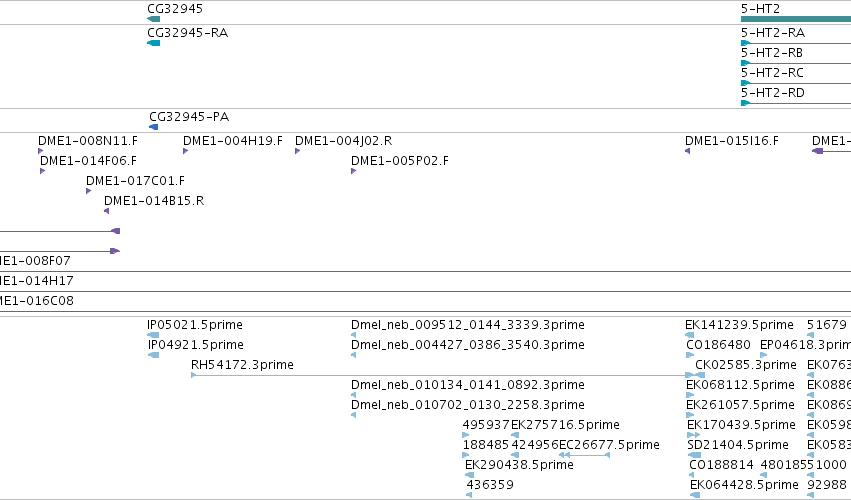Screen dimensions: 851x500
Task: Click the 480185 feature label
Action: tap(784, 465)
